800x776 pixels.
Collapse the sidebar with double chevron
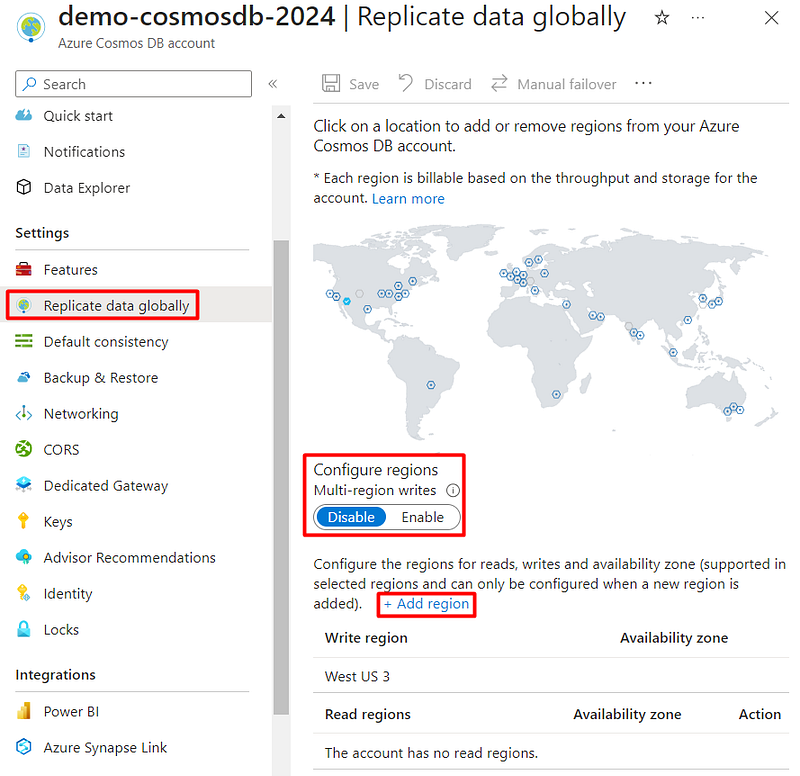click(x=272, y=84)
